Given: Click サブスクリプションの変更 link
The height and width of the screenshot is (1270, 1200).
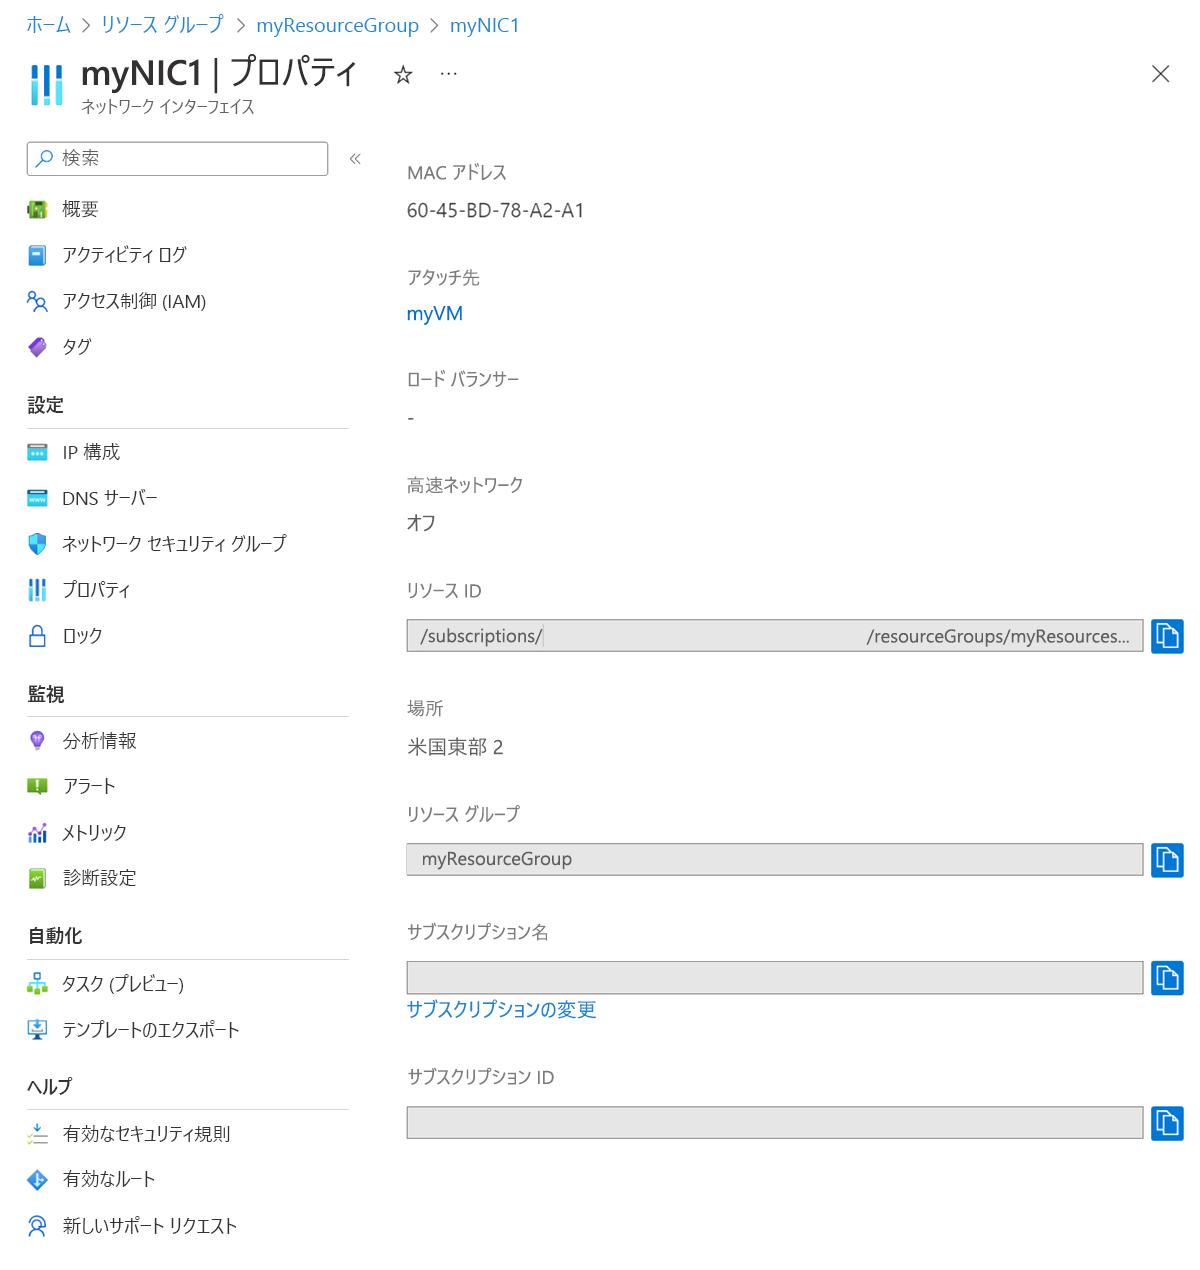Looking at the screenshot, I should point(501,1010).
